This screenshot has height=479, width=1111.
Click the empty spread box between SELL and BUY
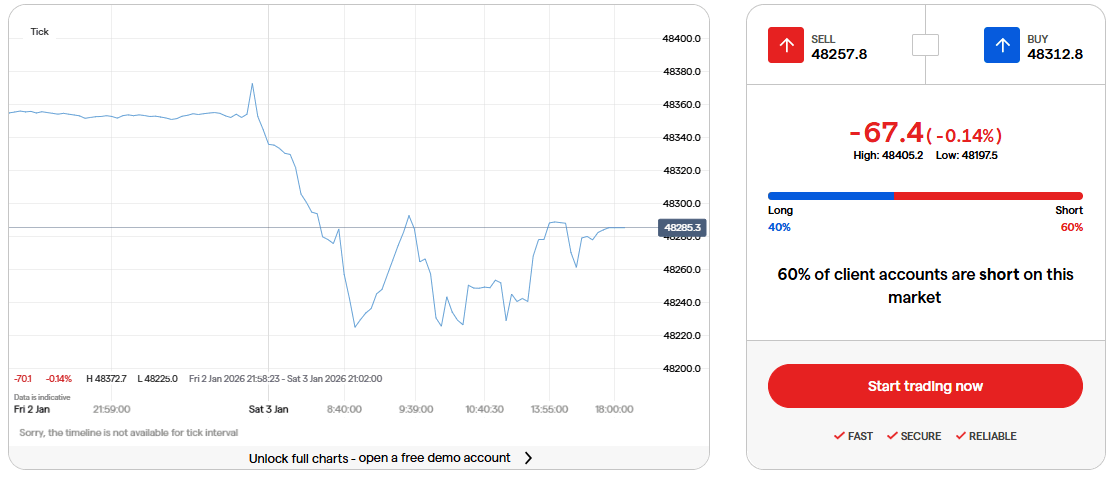point(926,45)
